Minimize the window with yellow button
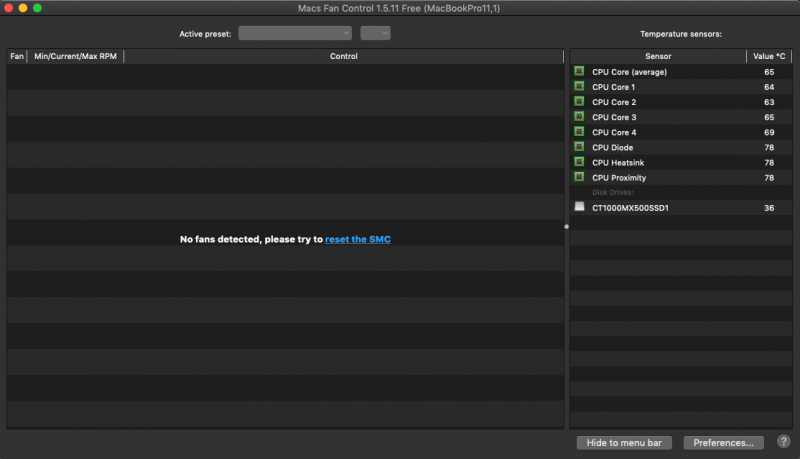This screenshot has width=800, height=459. [23, 8]
